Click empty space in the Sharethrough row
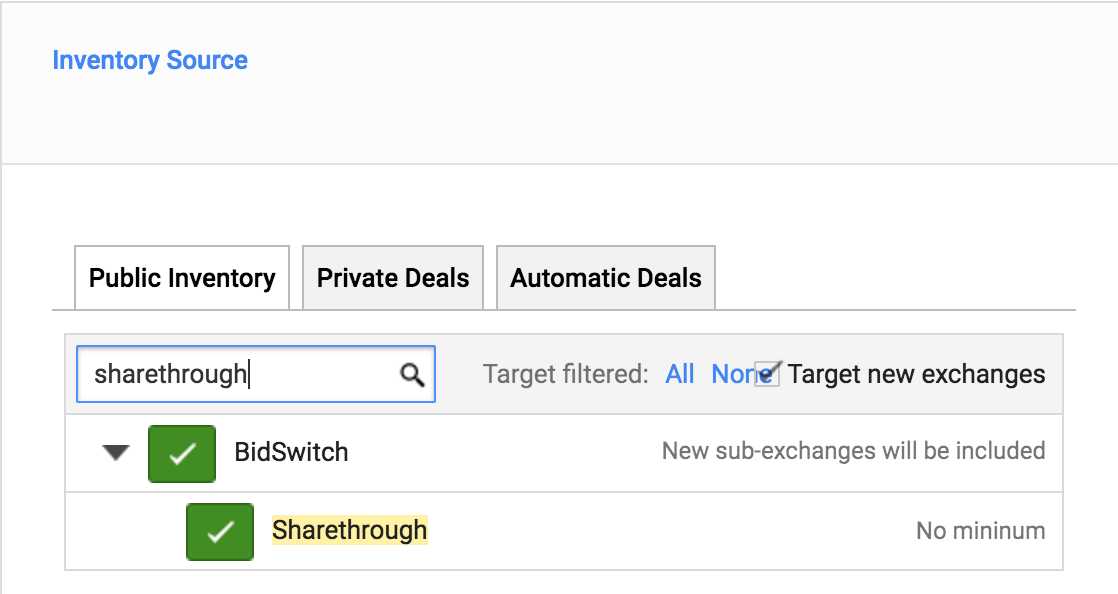 pyautogui.click(x=670, y=531)
